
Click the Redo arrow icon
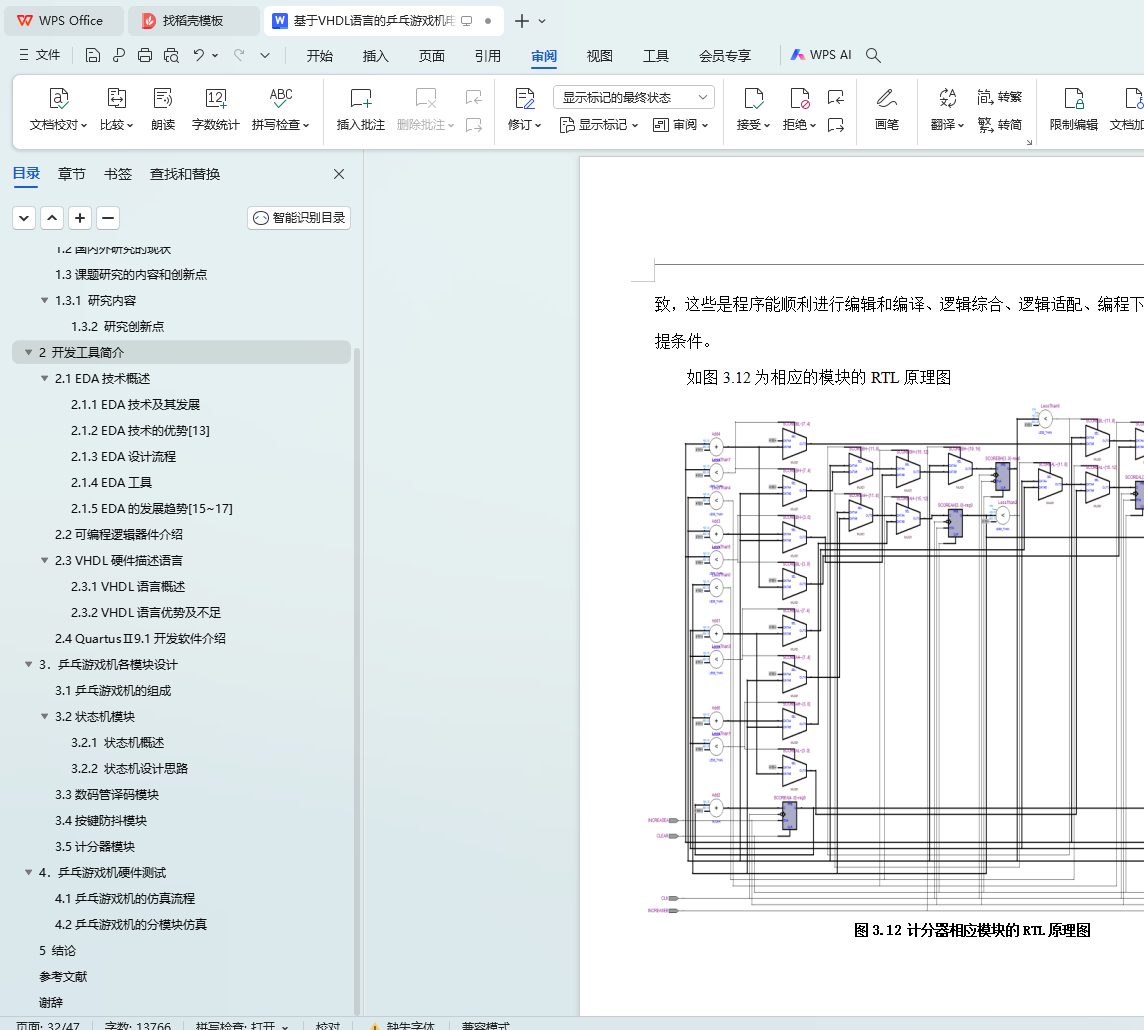[x=239, y=55]
